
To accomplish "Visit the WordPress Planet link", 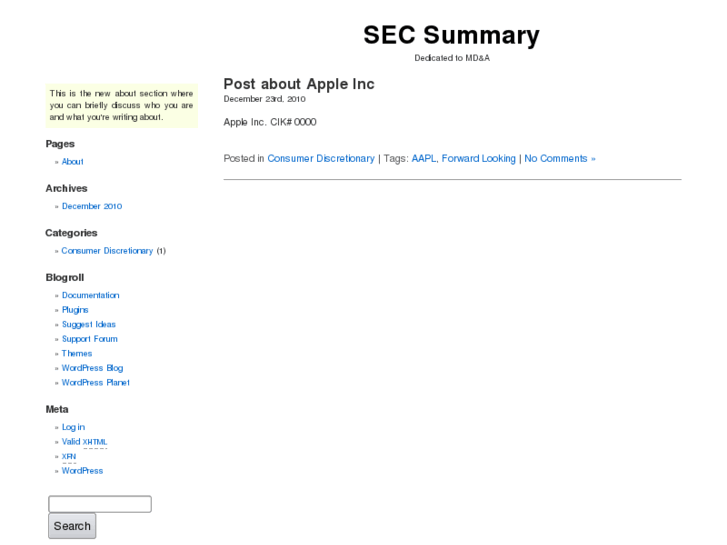I will pyautogui.click(x=96, y=382).
